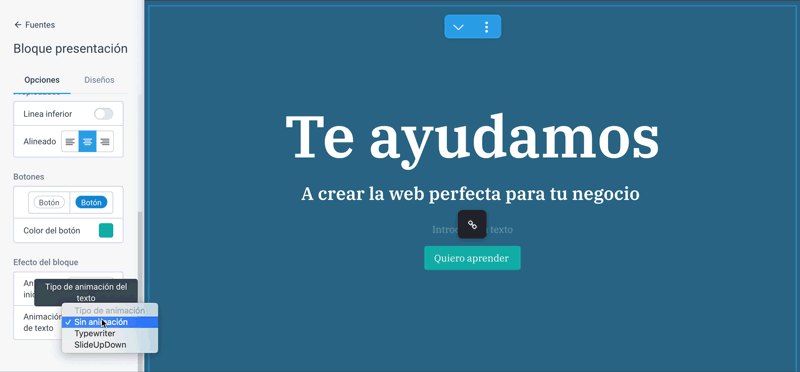Align text to the right
The height and width of the screenshot is (372, 800).
[x=105, y=141]
